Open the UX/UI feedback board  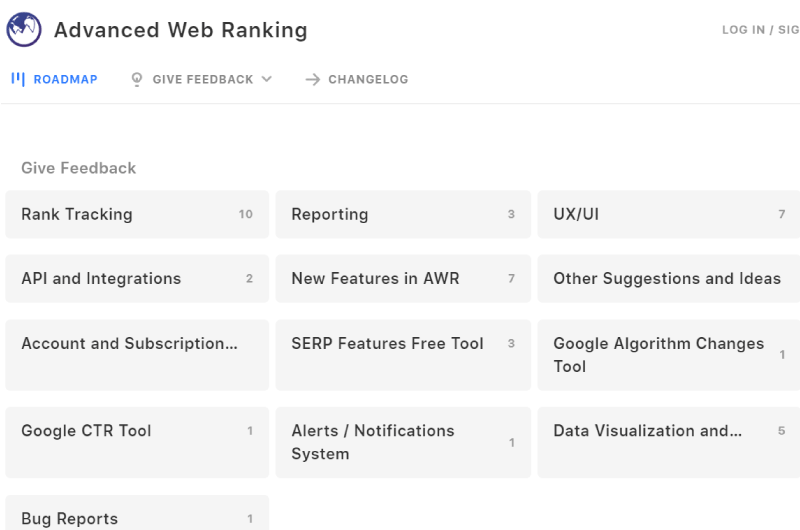[669, 214]
